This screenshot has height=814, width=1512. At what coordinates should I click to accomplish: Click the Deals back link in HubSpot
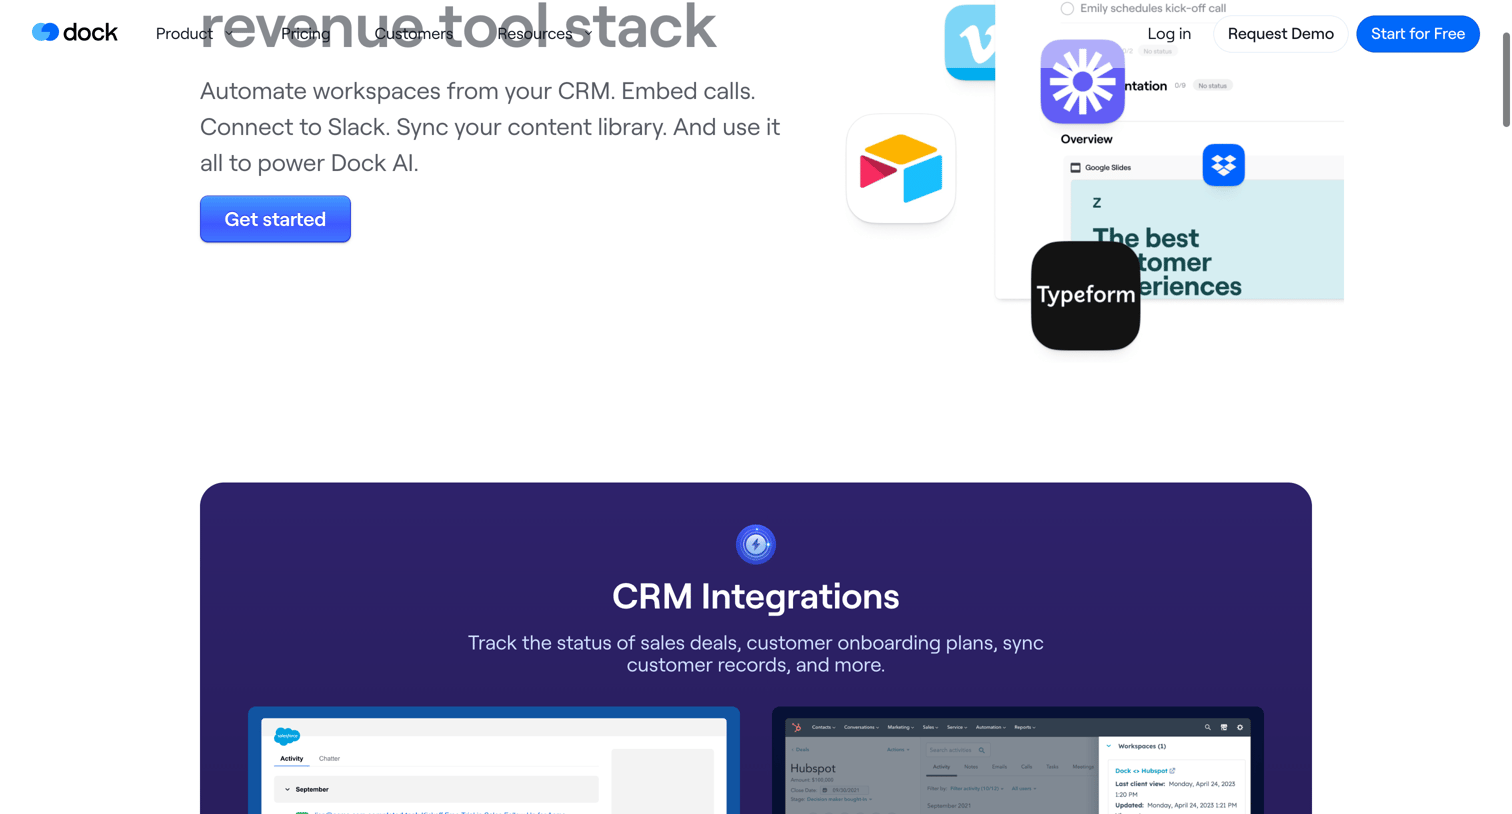coord(800,749)
